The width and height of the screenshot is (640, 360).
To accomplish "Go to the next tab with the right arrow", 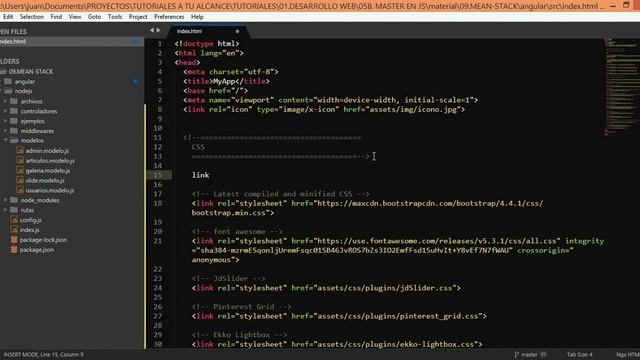I will pyautogui.click(x=158, y=30).
